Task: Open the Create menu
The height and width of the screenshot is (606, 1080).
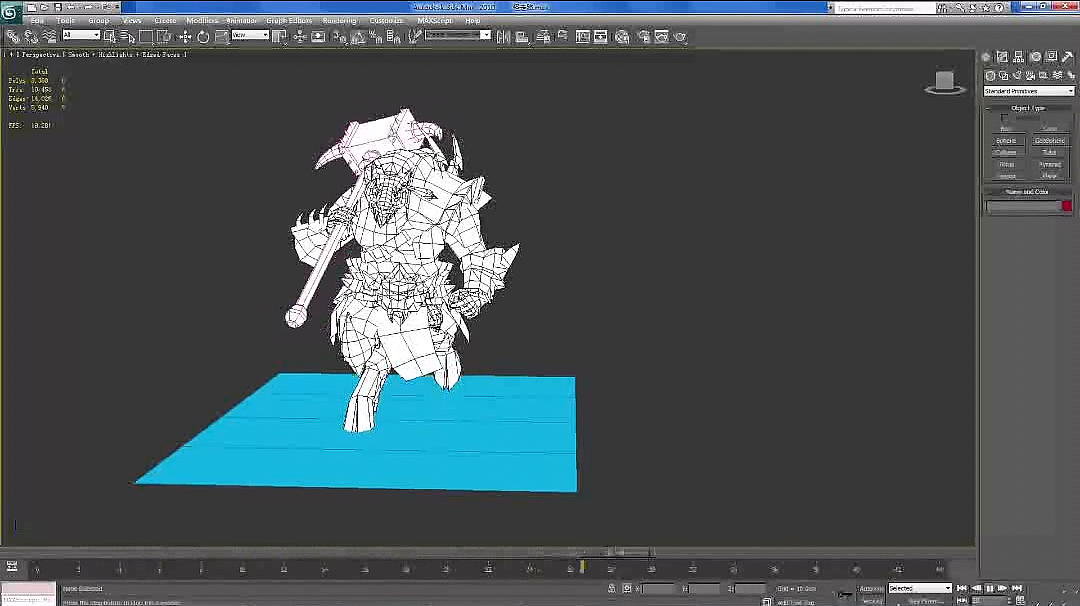Action: tap(165, 21)
